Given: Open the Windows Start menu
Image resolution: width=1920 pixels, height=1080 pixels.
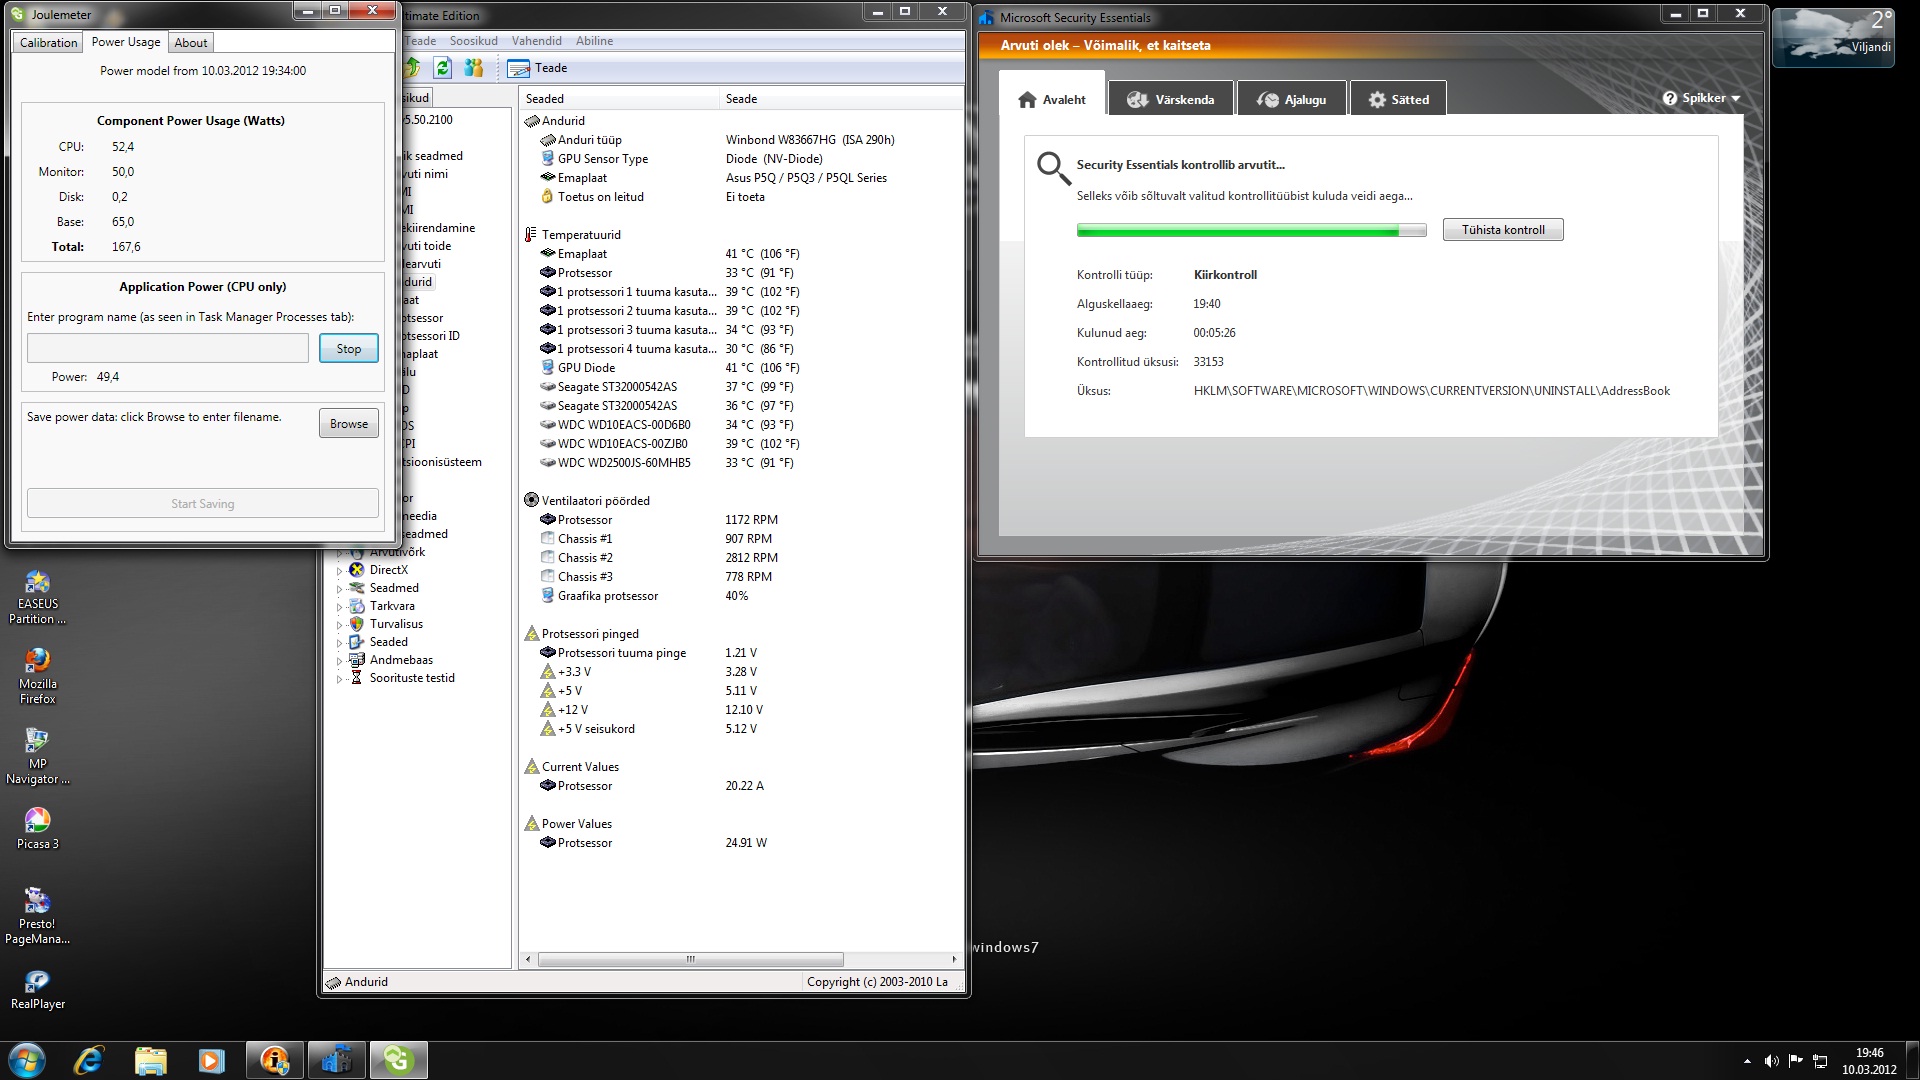Looking at the screenshot, I should pos(27,1060).
